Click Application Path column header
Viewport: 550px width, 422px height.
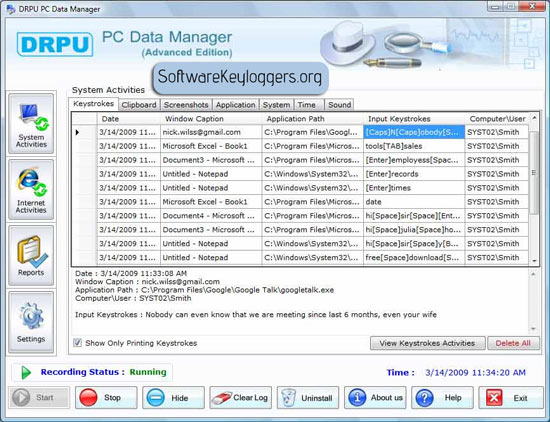tap(313, 119)
